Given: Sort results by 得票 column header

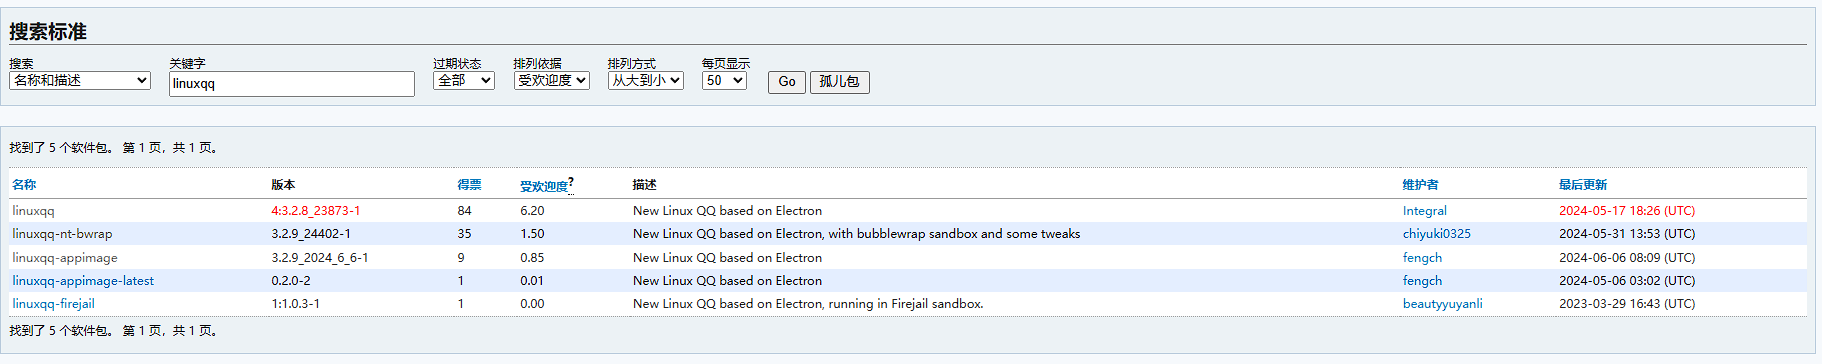Looking at the screenshot, I should 469,185.
